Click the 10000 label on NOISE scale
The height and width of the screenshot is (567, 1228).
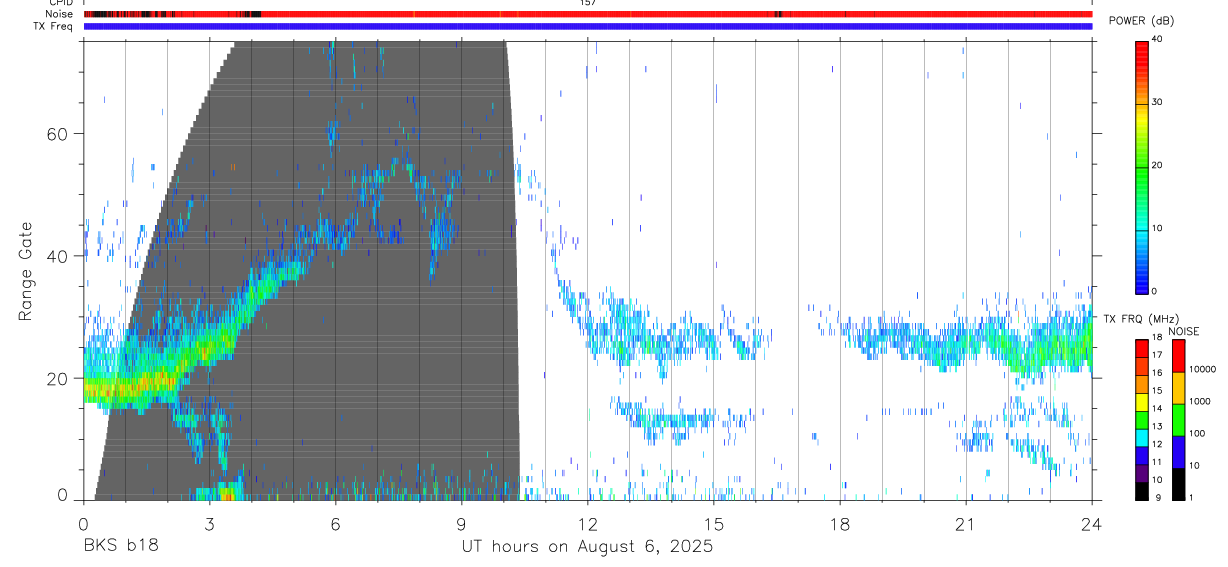click(x=1202, y=370)
